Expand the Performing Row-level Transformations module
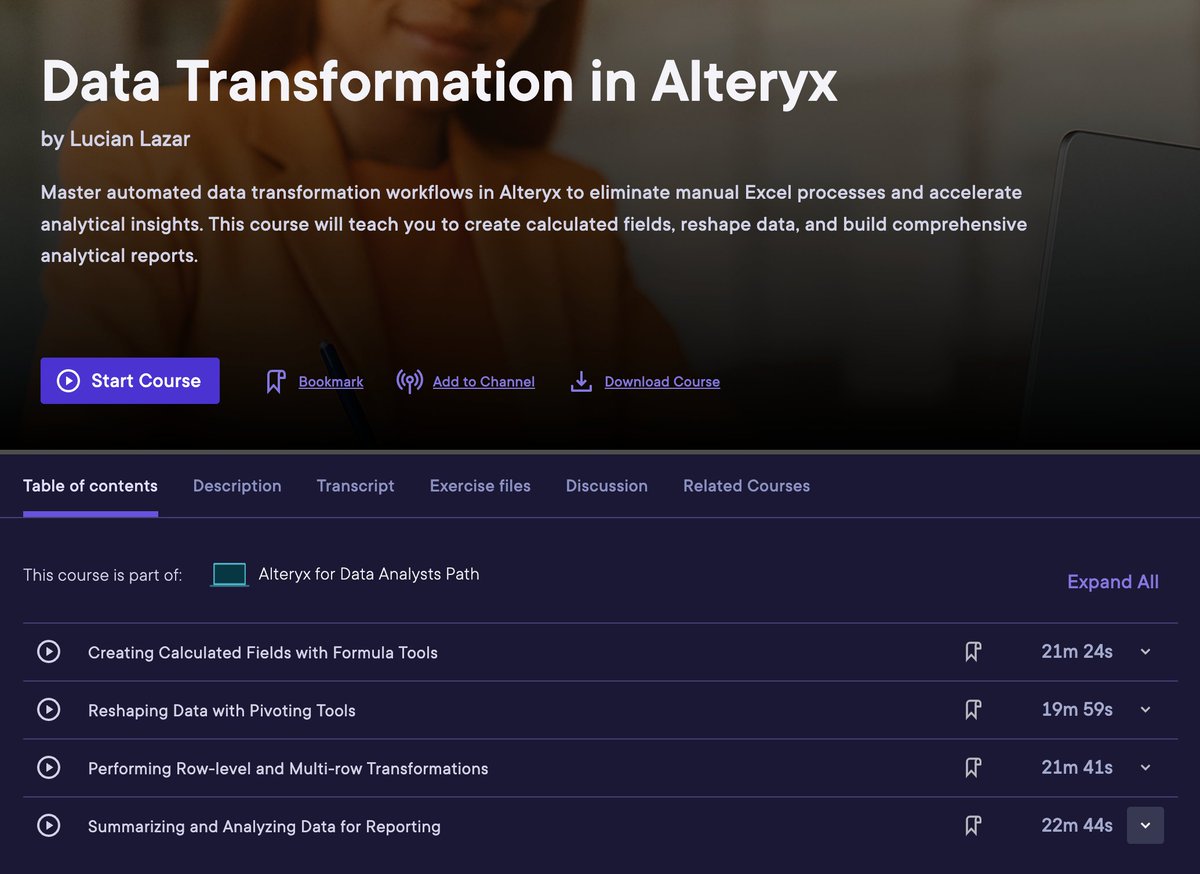The image size is (1200, 874). [1145, 768]
